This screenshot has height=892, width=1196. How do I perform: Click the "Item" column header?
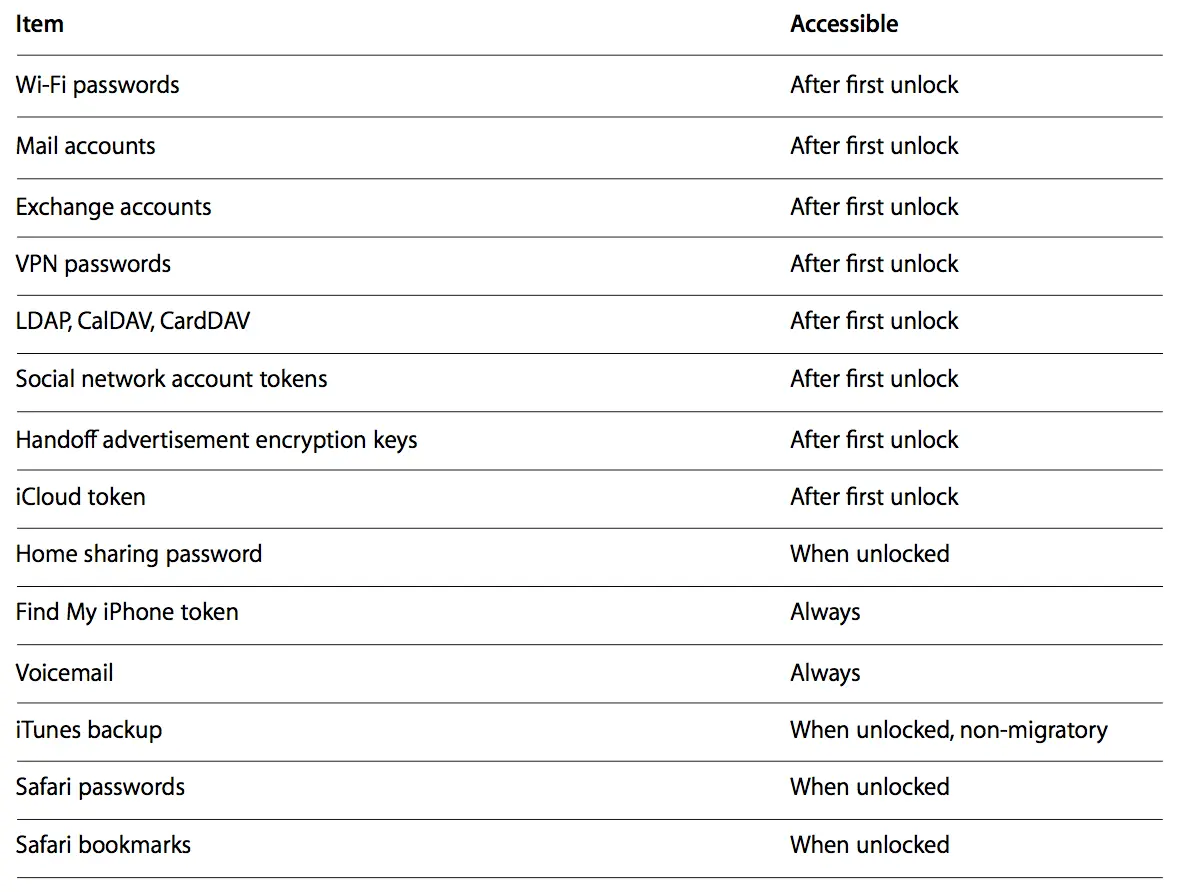click(40, 24)
